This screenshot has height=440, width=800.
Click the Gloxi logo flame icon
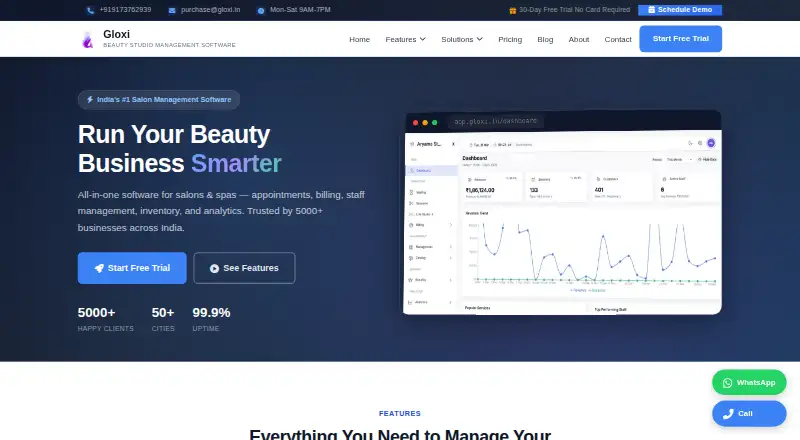[88, 39]
